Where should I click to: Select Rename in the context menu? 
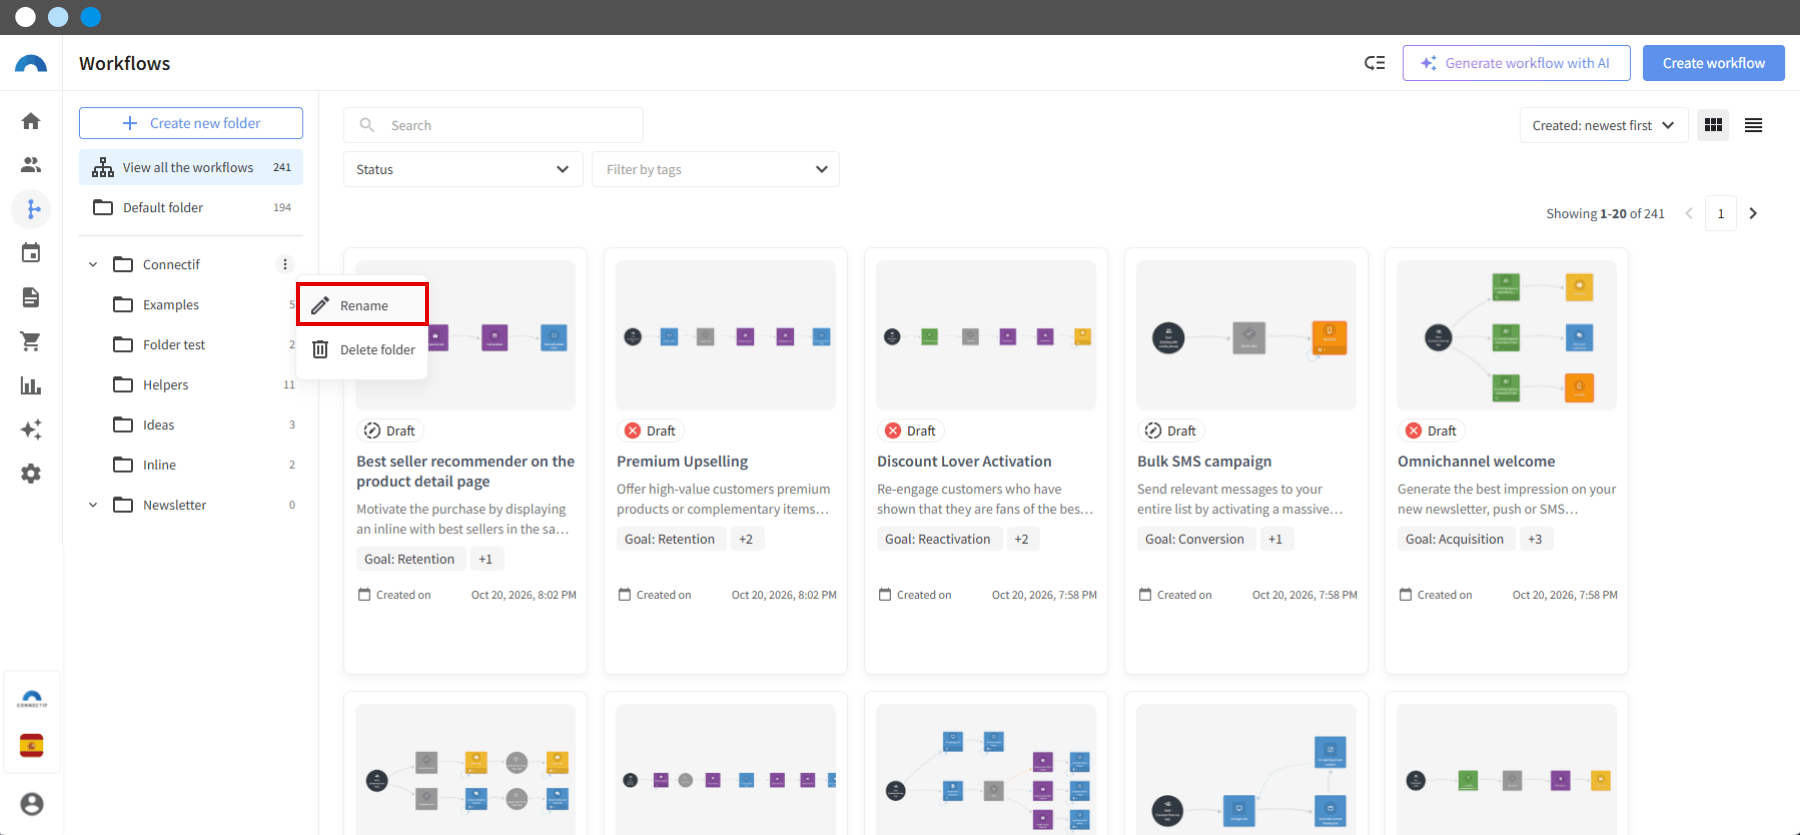(362, 305)
